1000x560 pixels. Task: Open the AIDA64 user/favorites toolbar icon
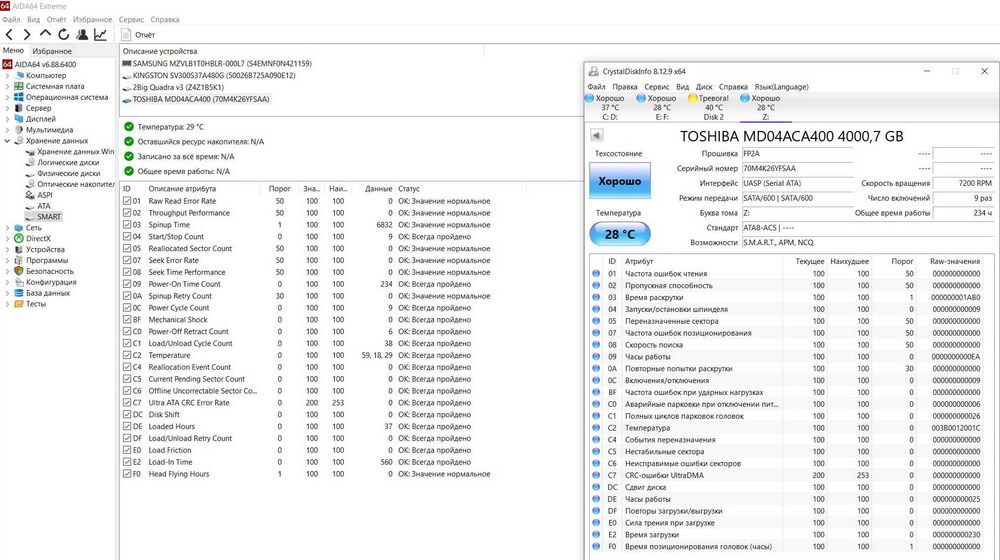pos(82,34)
